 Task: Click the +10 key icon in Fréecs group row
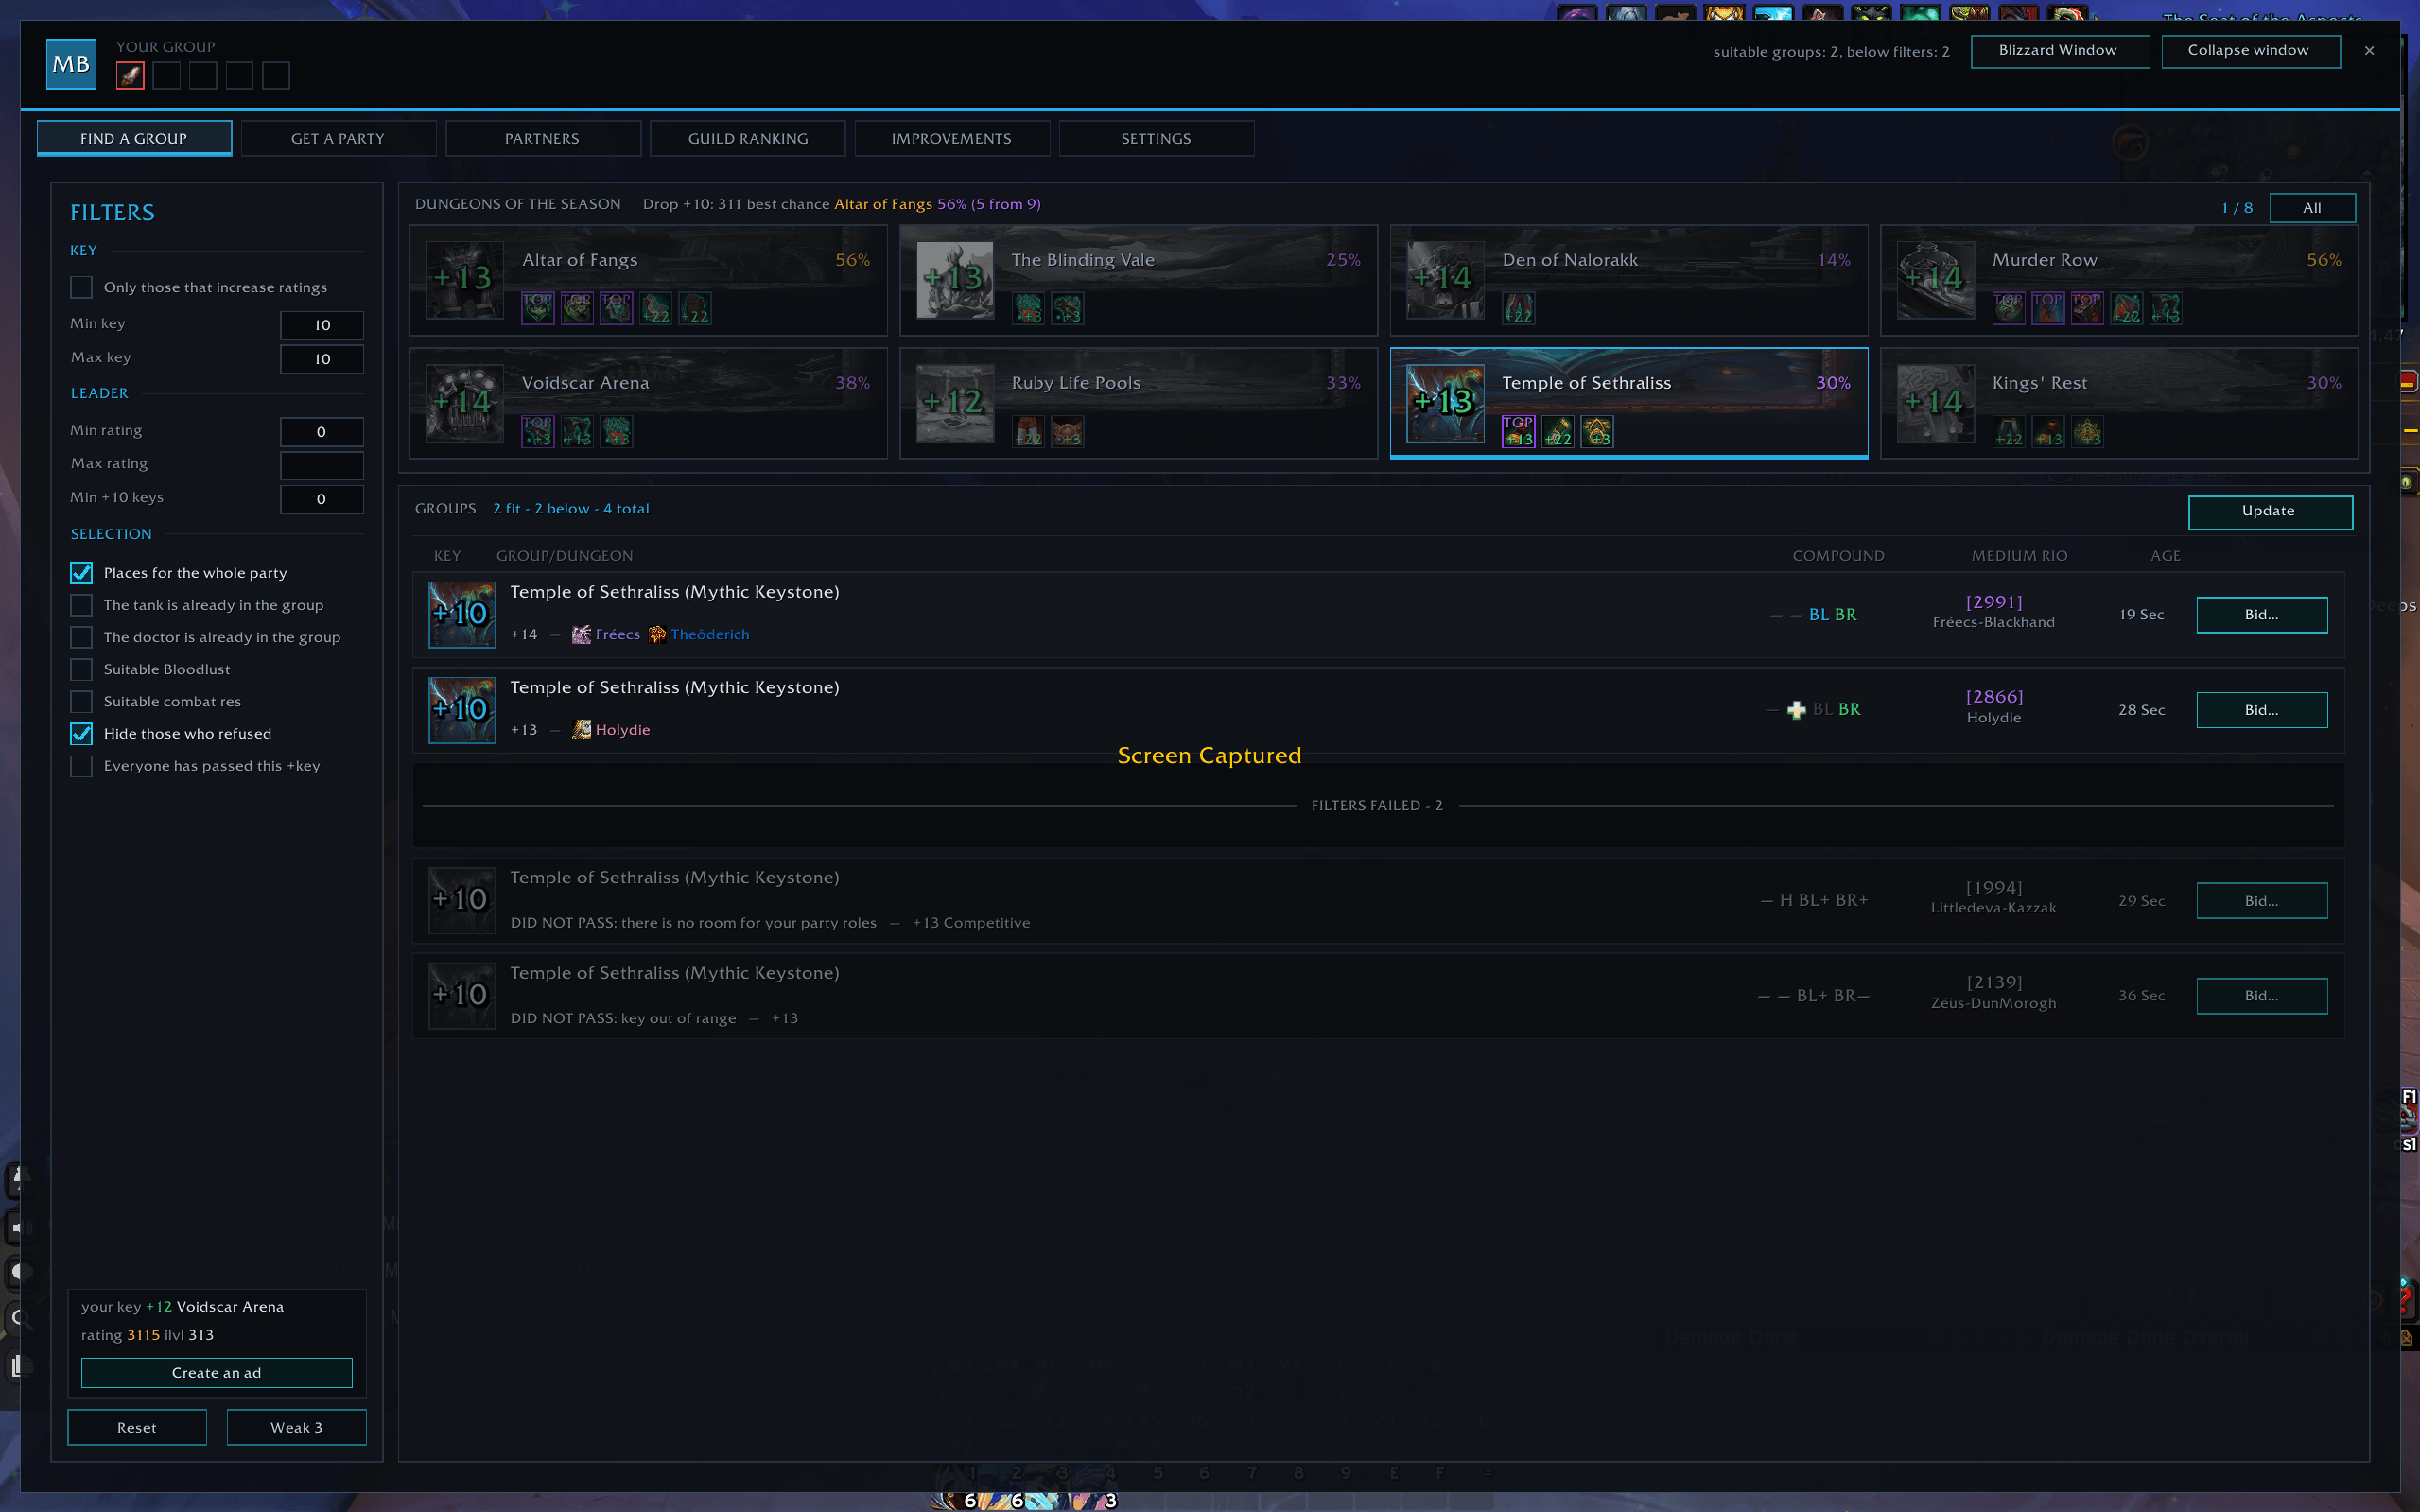click(x=462, y=615)
